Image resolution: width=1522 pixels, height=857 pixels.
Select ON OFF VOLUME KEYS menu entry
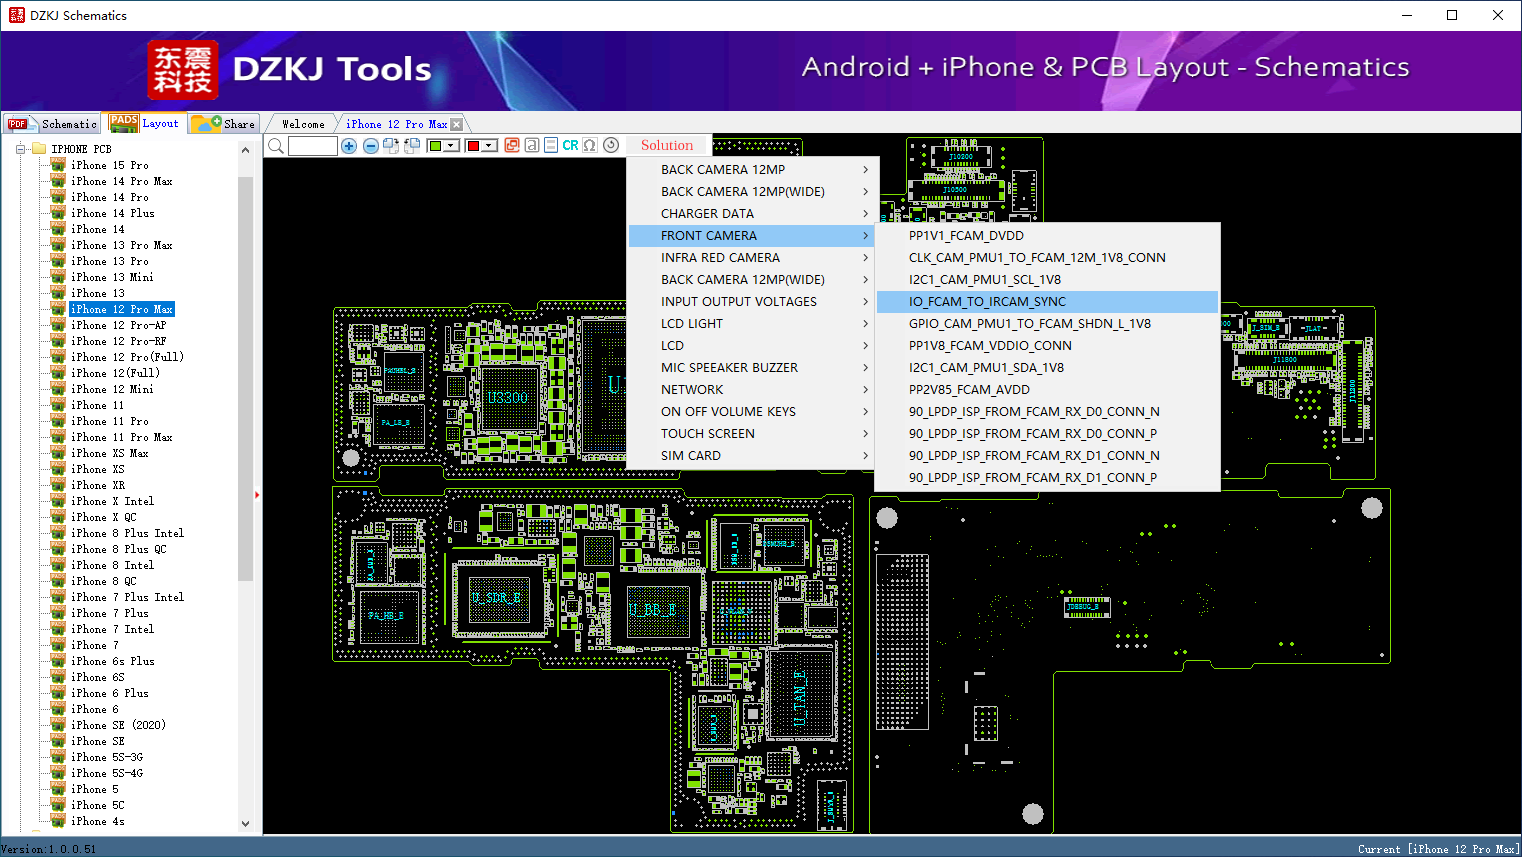click(x=752, y=412)
